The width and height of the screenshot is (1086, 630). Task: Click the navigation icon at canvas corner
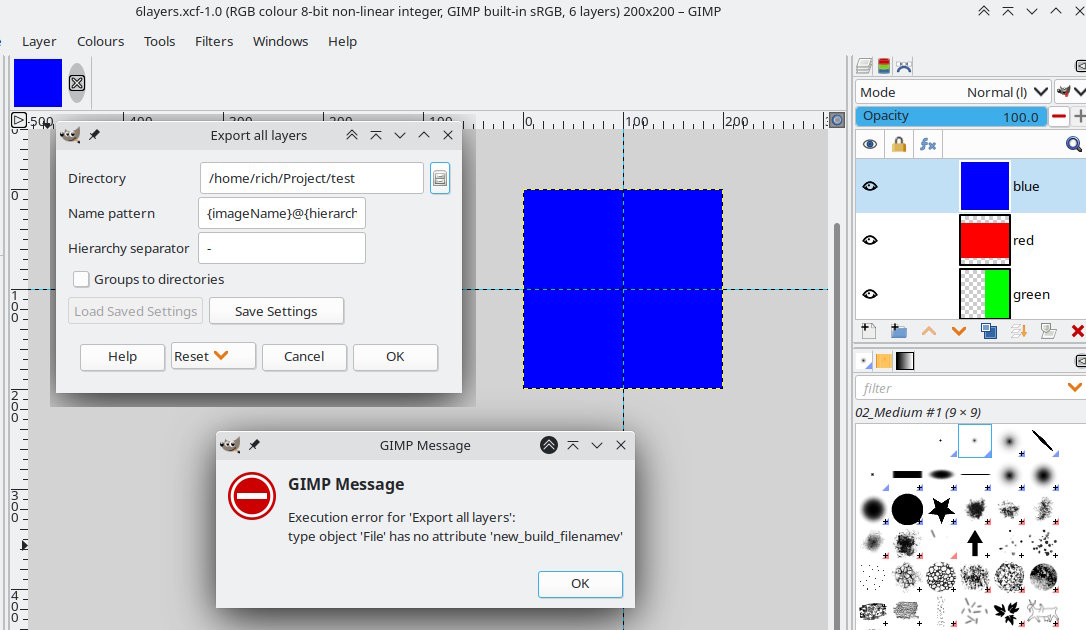837,120
